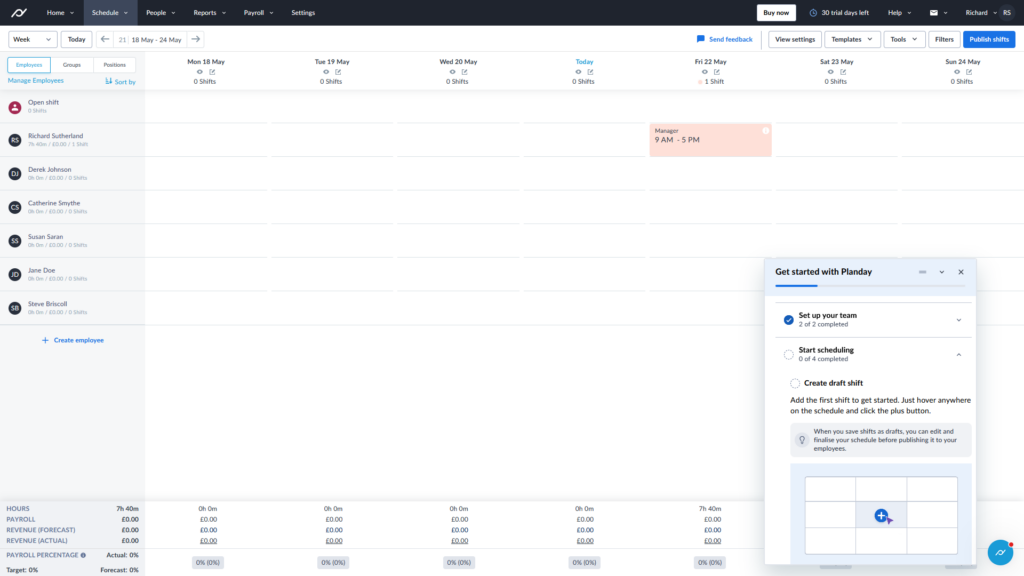Expand Set up your team section
The height and width of the screenshot is (576, 1024).
(x=959, y=320)
